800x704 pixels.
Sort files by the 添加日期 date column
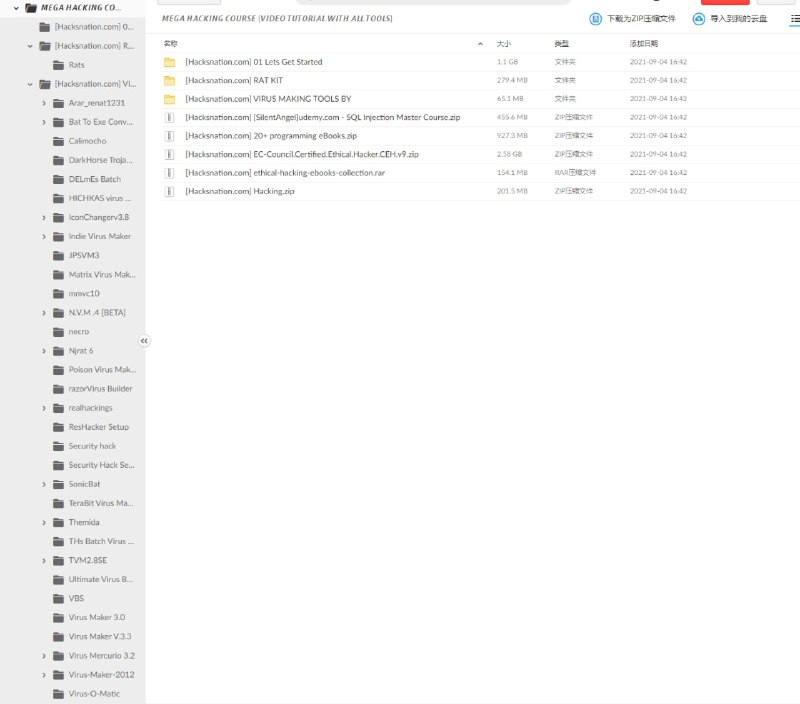click(643, 44)
